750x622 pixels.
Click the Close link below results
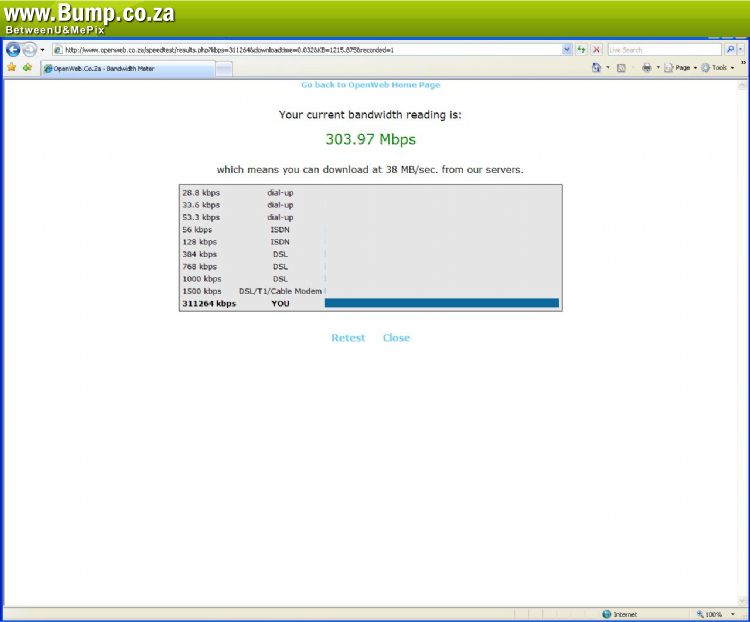(x=396, y=338)
